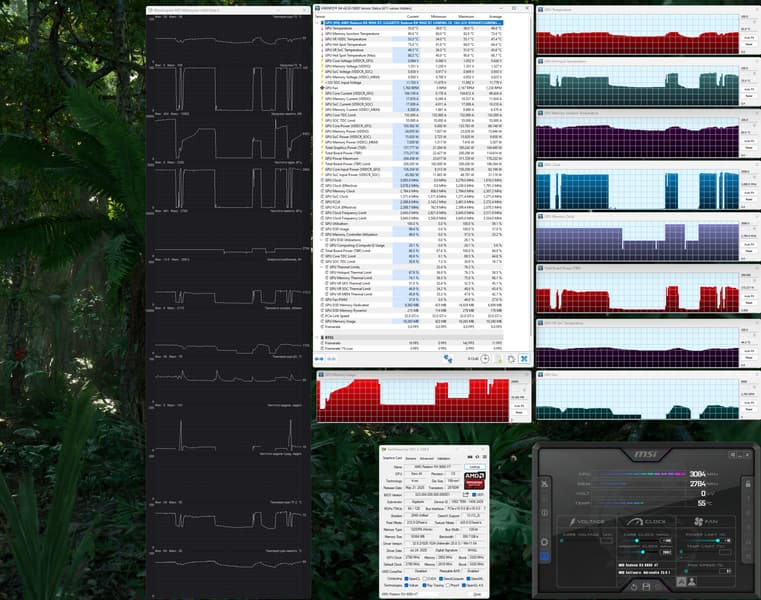Image resolution: width=761 pixels, height=600 pixels.
Task: Click Afterburner startup lock icon
Action: point(748,484)
